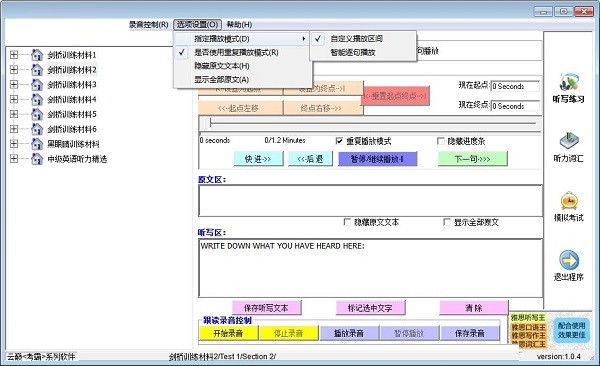Screen dimensions: 600x366
Task: Click inside the 听写区 dictation text box
Action: [370, 268]
